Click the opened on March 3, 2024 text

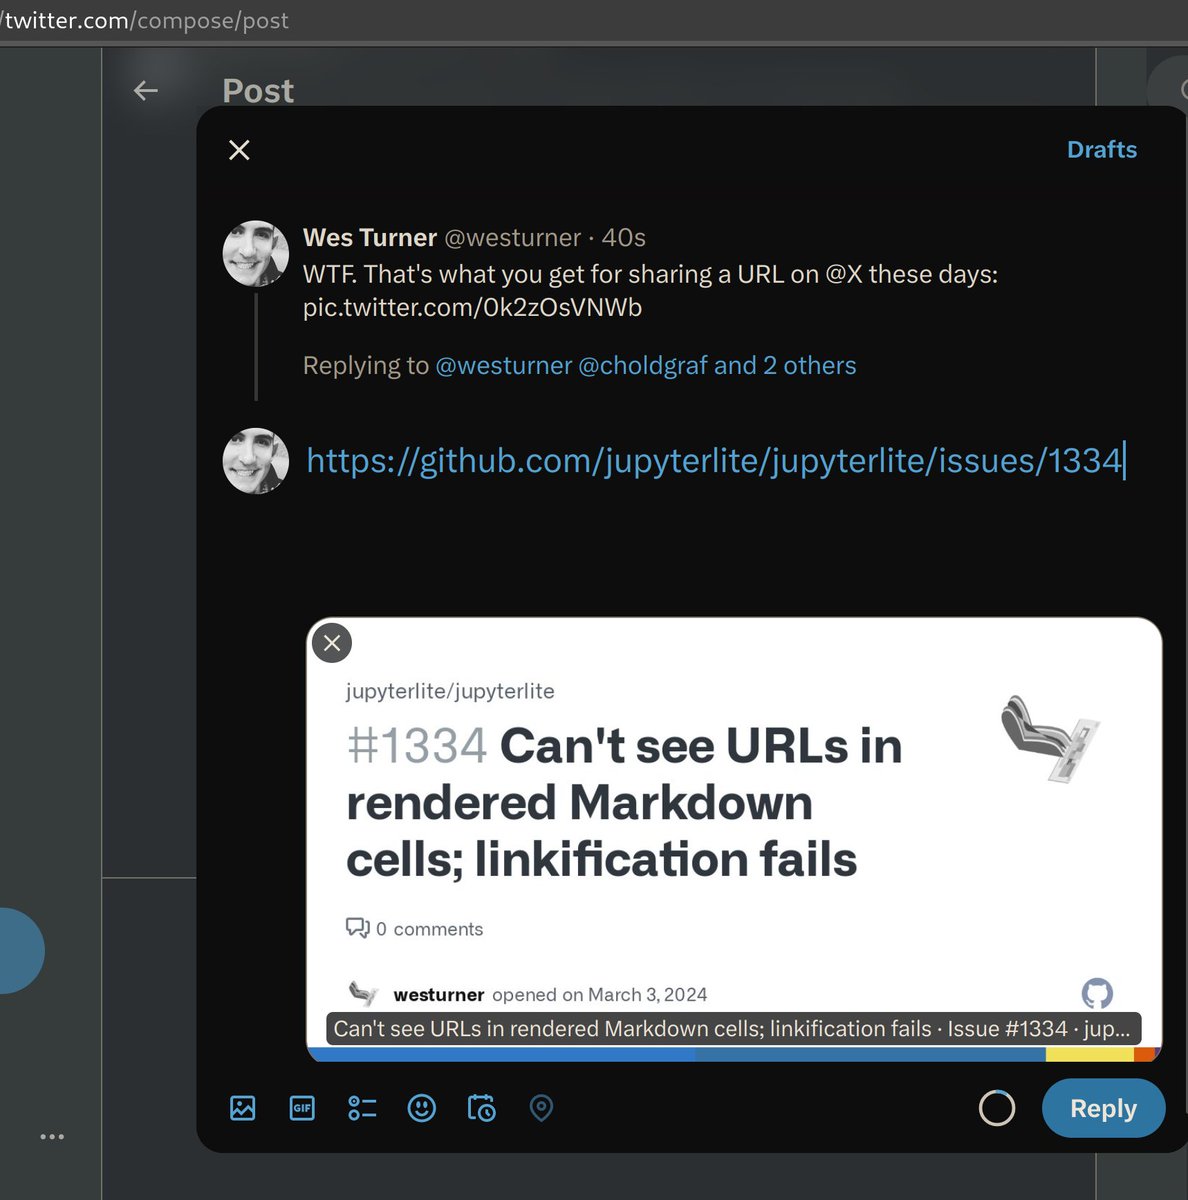[x=599, y=995]
